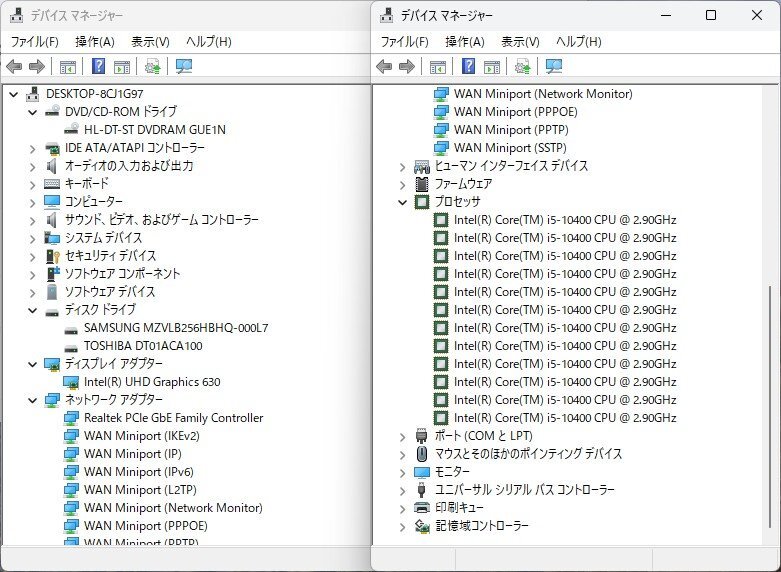Select WAN Miniport (IPv6) entry
Screen dimensions: 781x572
tap(138, 472)
